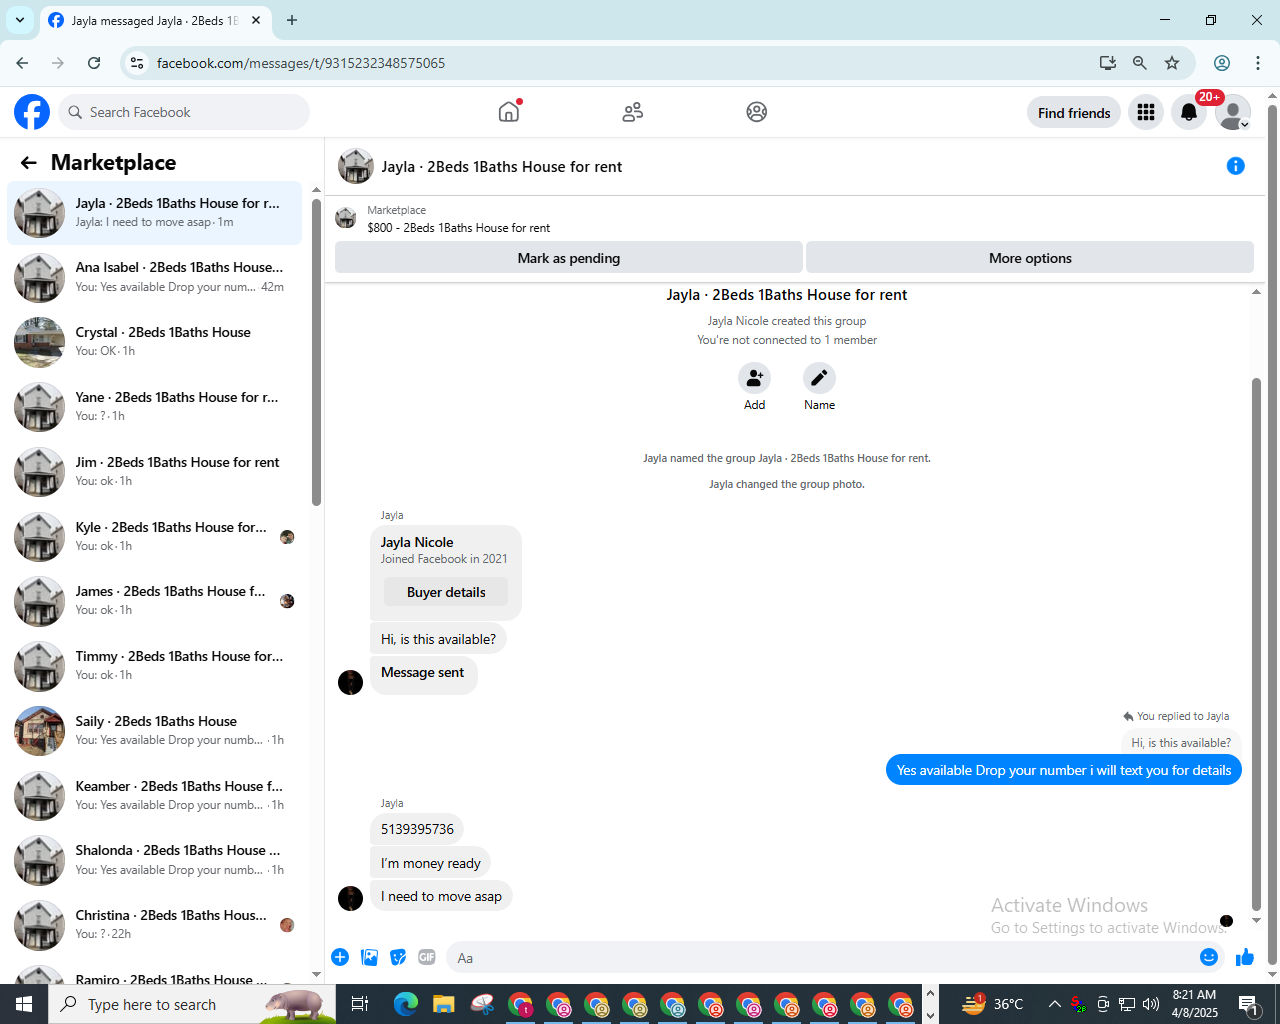Click the "I need to move asap" message

[x=441, y=896]
